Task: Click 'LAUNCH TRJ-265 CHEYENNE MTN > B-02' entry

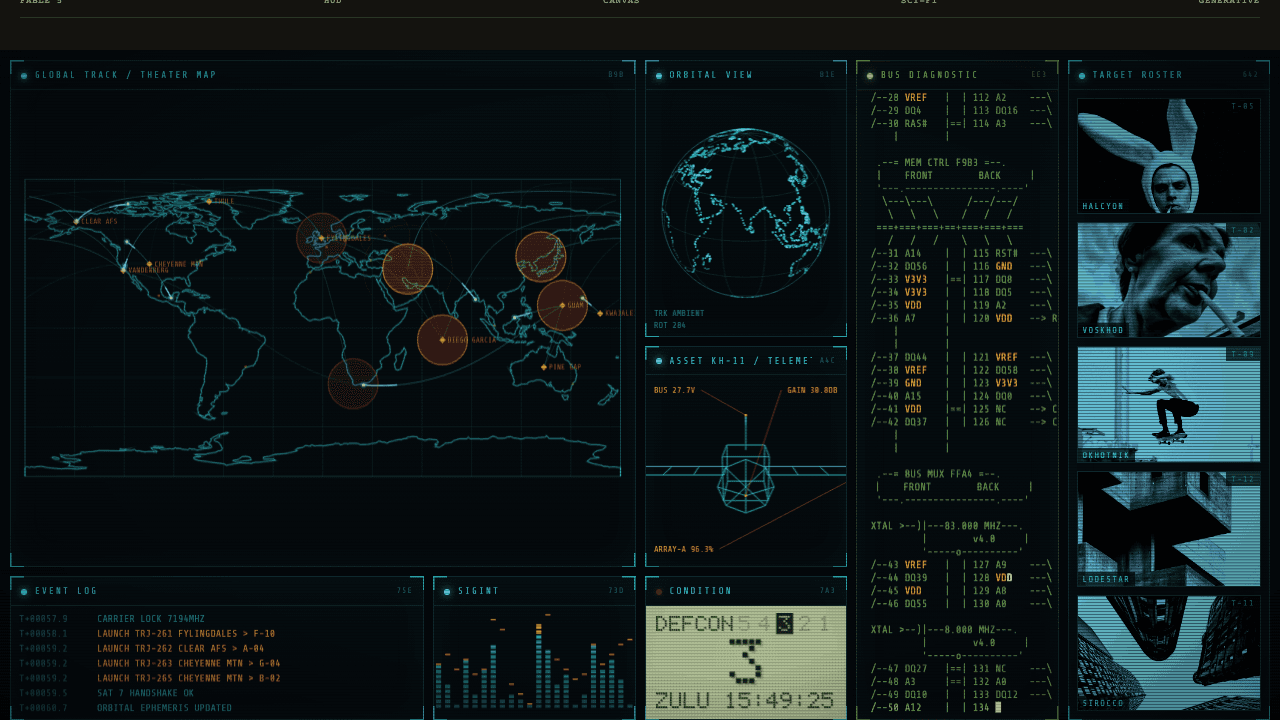Action: [189, 678]
